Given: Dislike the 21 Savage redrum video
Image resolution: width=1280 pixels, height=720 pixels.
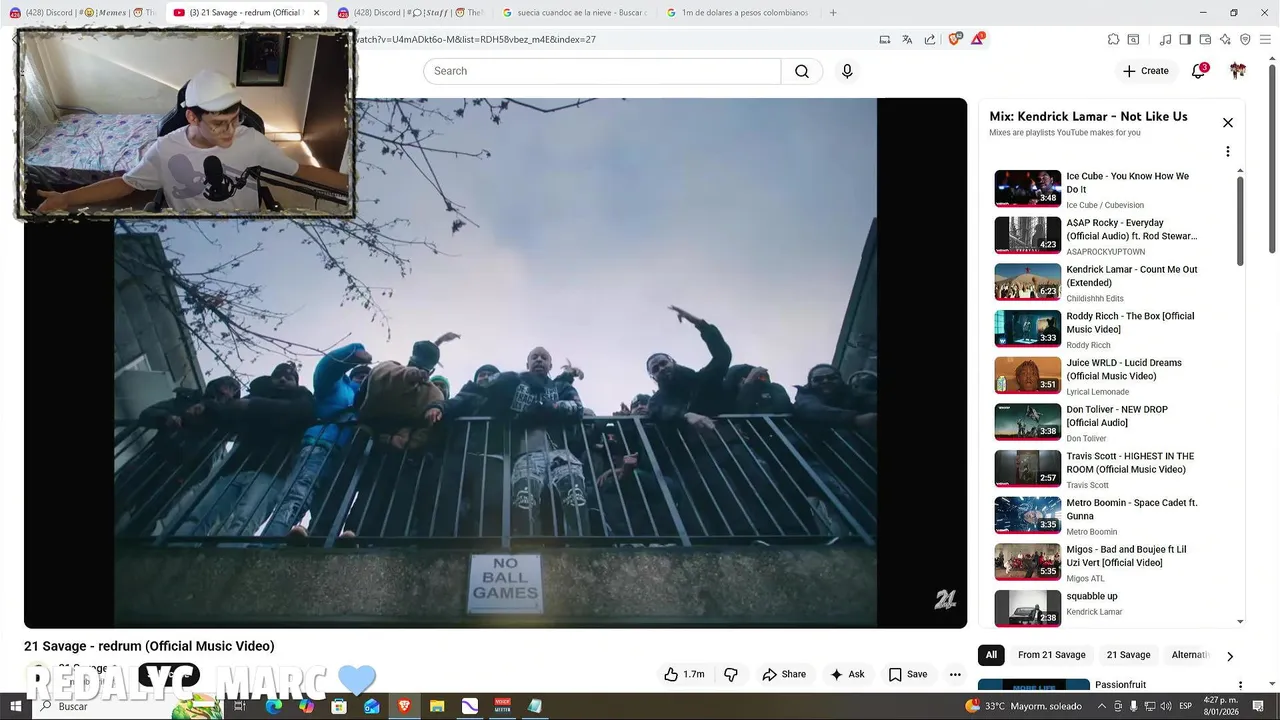Looking at the screenshot, I should coord(731,674).
